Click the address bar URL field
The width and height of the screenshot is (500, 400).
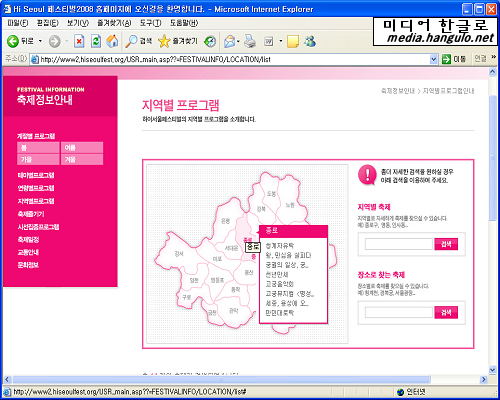click(x=233, y=59)
